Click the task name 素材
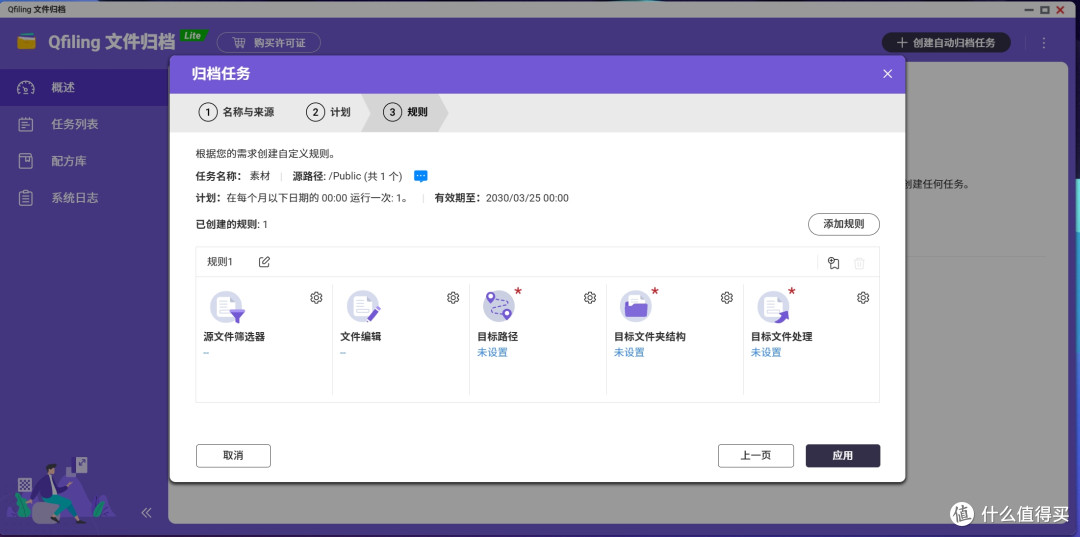This screenshot has width=1080, height=537. [x=259, y=176]
